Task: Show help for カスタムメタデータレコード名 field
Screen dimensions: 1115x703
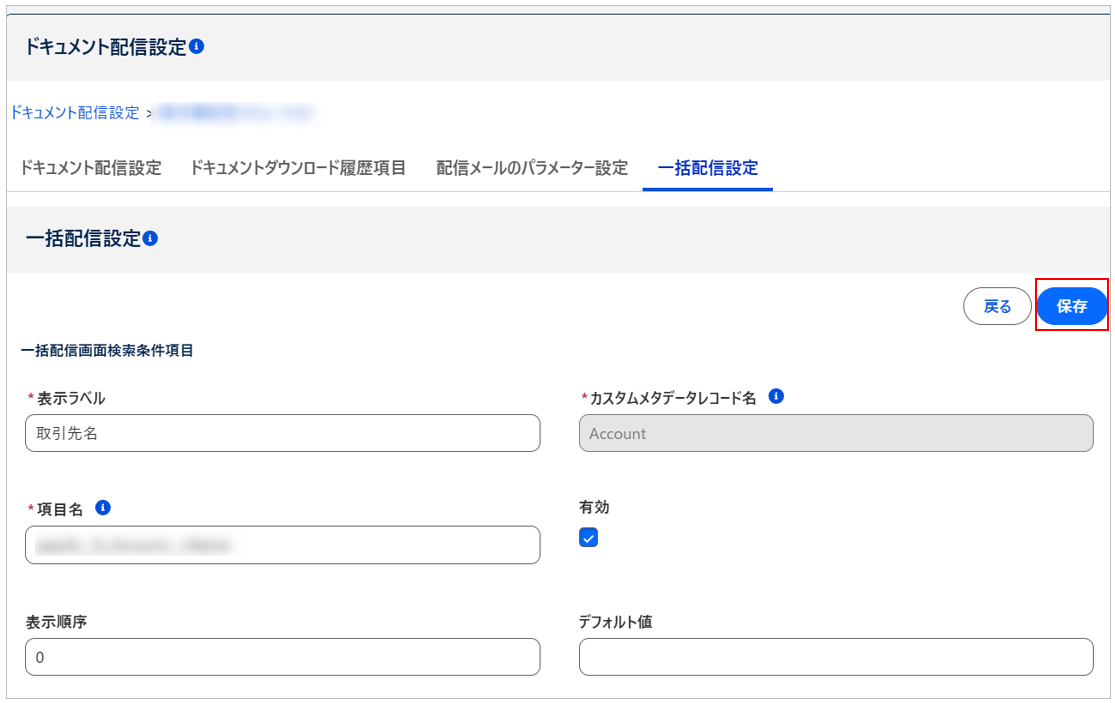Action: tap(776, 397)
